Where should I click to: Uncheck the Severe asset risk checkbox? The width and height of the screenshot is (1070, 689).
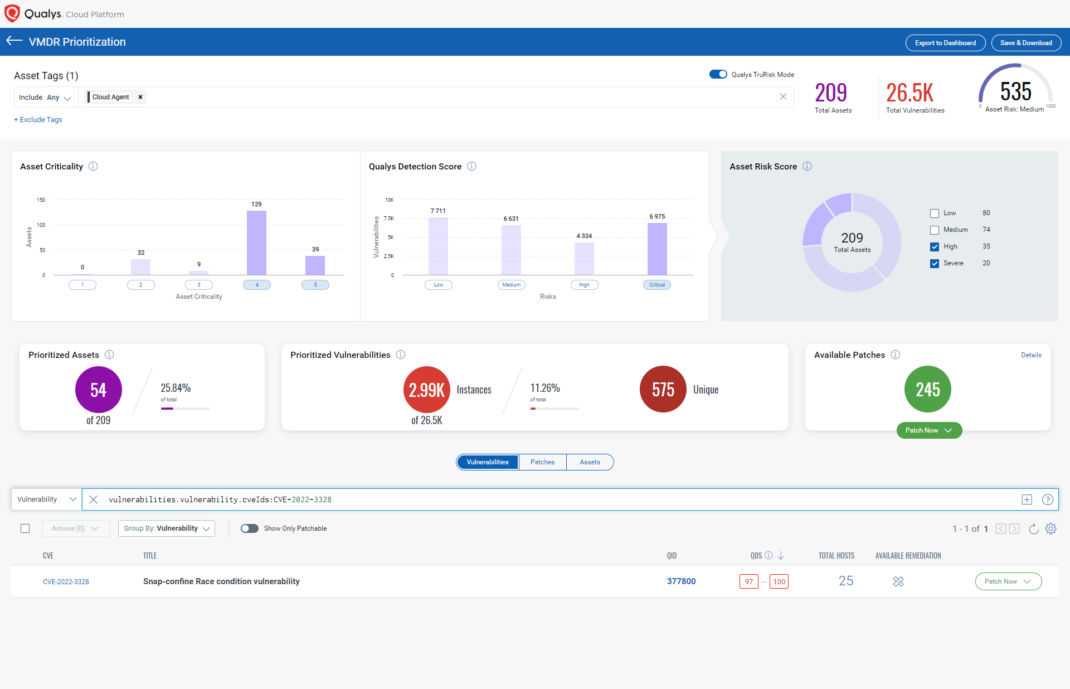click(934, 263)
